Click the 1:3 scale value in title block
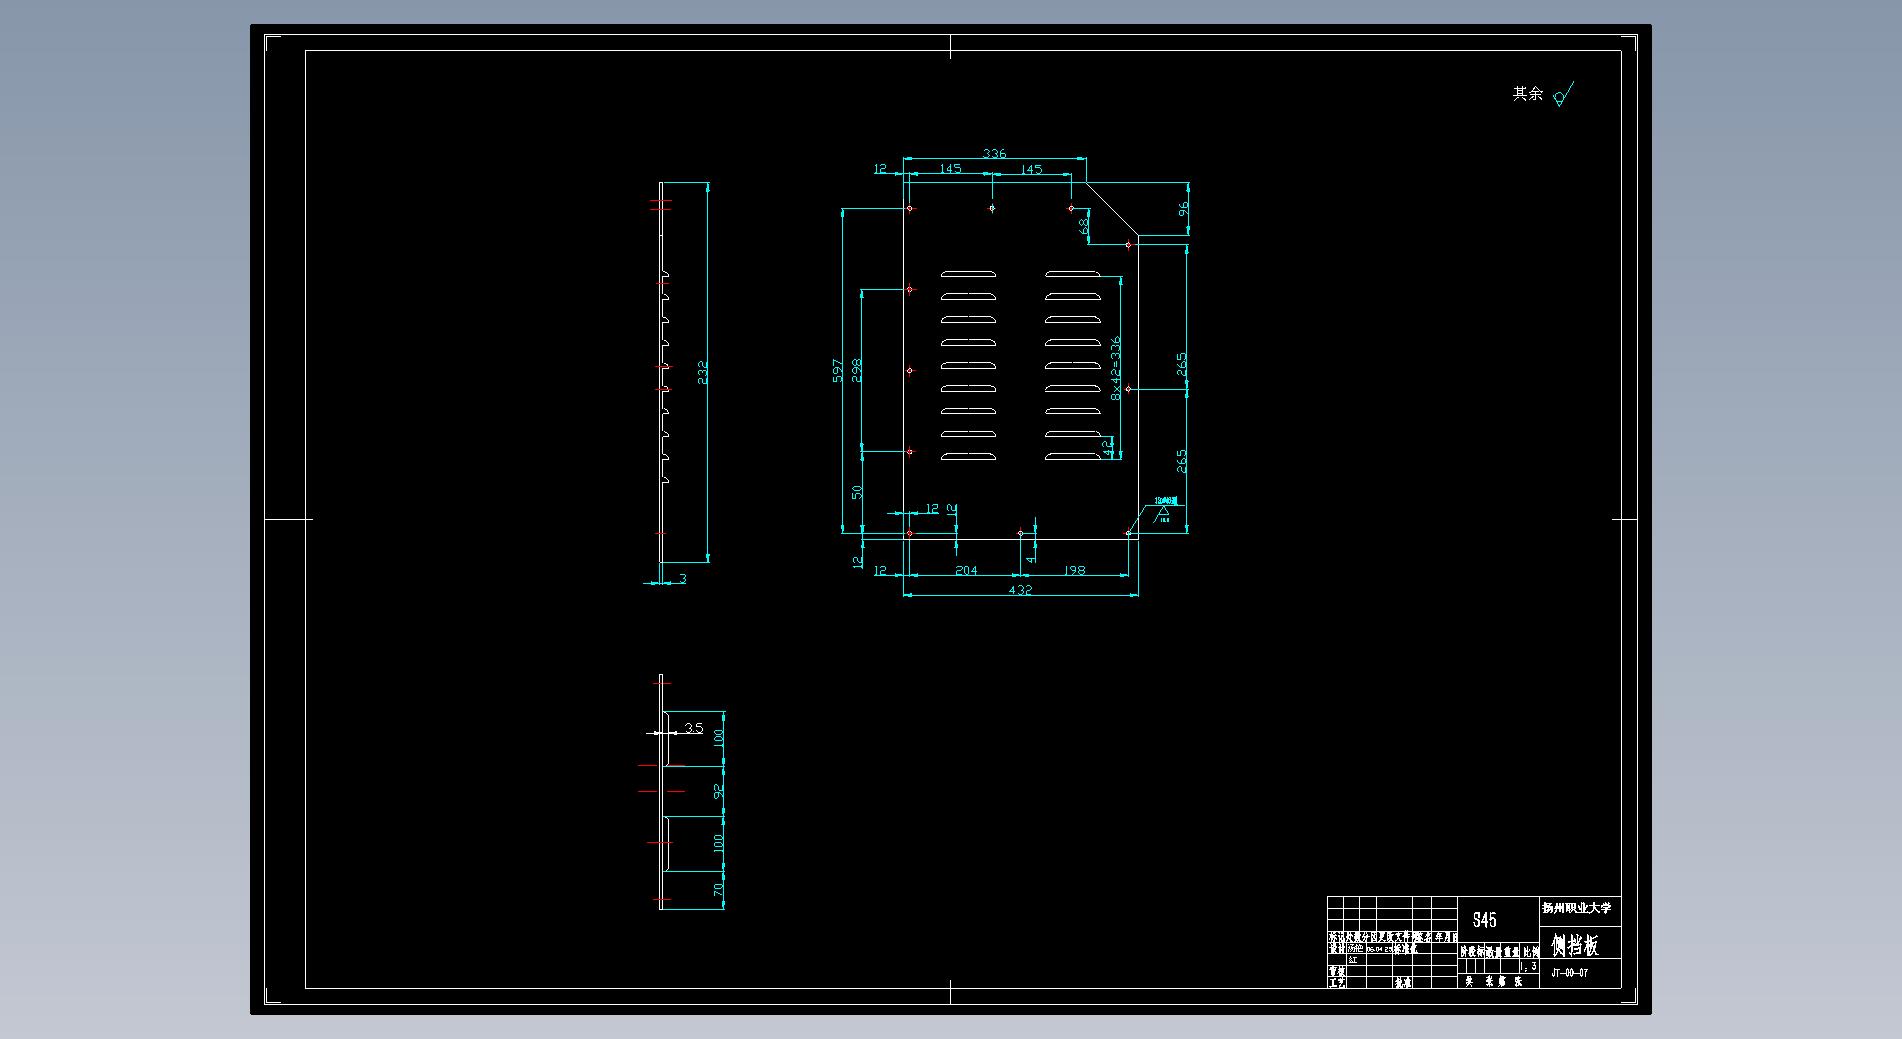This screenshot has height=1039, width=1902. 1529,967
